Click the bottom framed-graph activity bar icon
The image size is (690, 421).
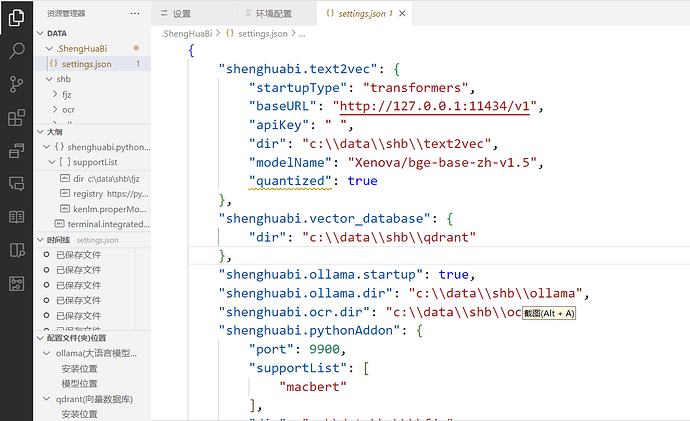pyautogui.click(x=16, y=284)
